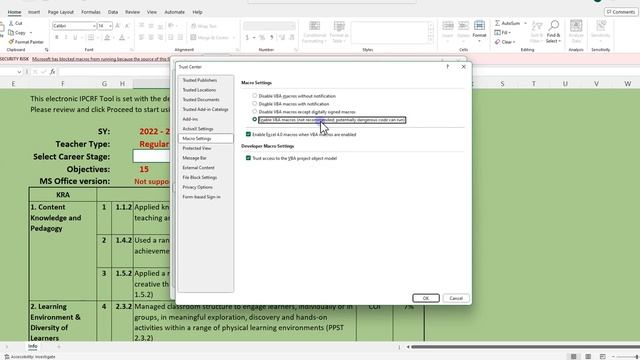Open the Number Format dropdown
The image size is (640, 360).
292,26
